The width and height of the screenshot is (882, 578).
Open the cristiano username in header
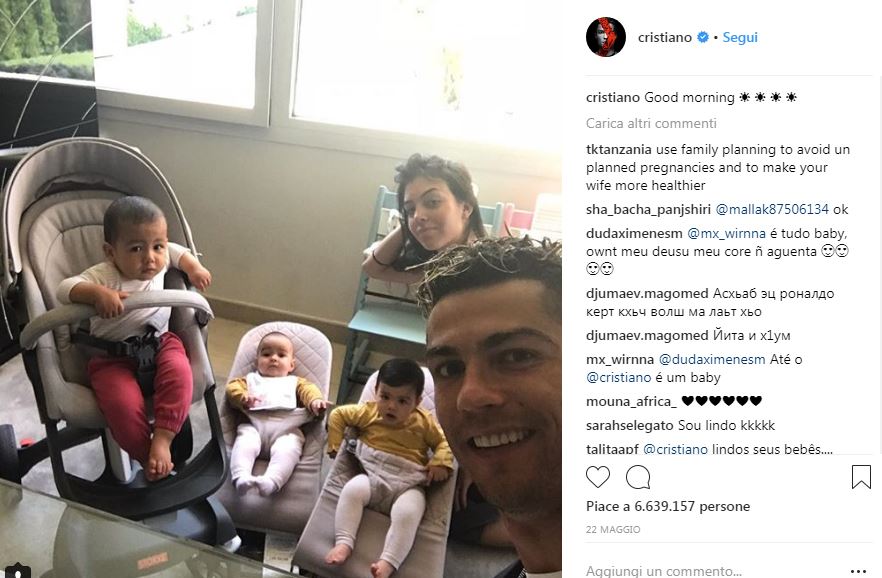665,38
